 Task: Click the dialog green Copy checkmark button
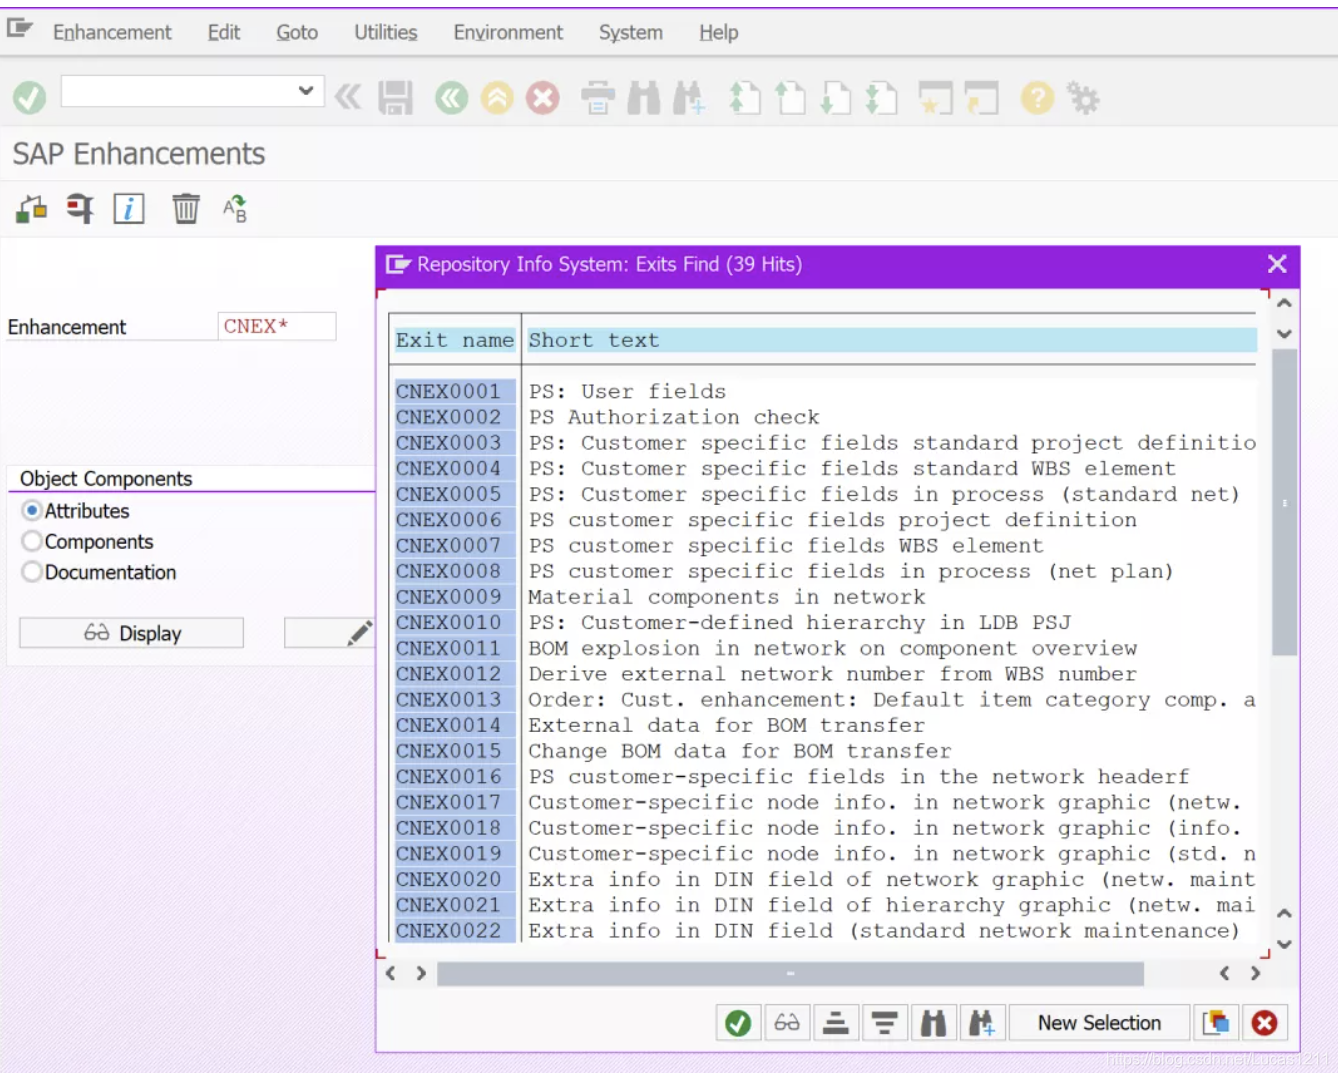pyautogui.click(x=738, y=1023)
